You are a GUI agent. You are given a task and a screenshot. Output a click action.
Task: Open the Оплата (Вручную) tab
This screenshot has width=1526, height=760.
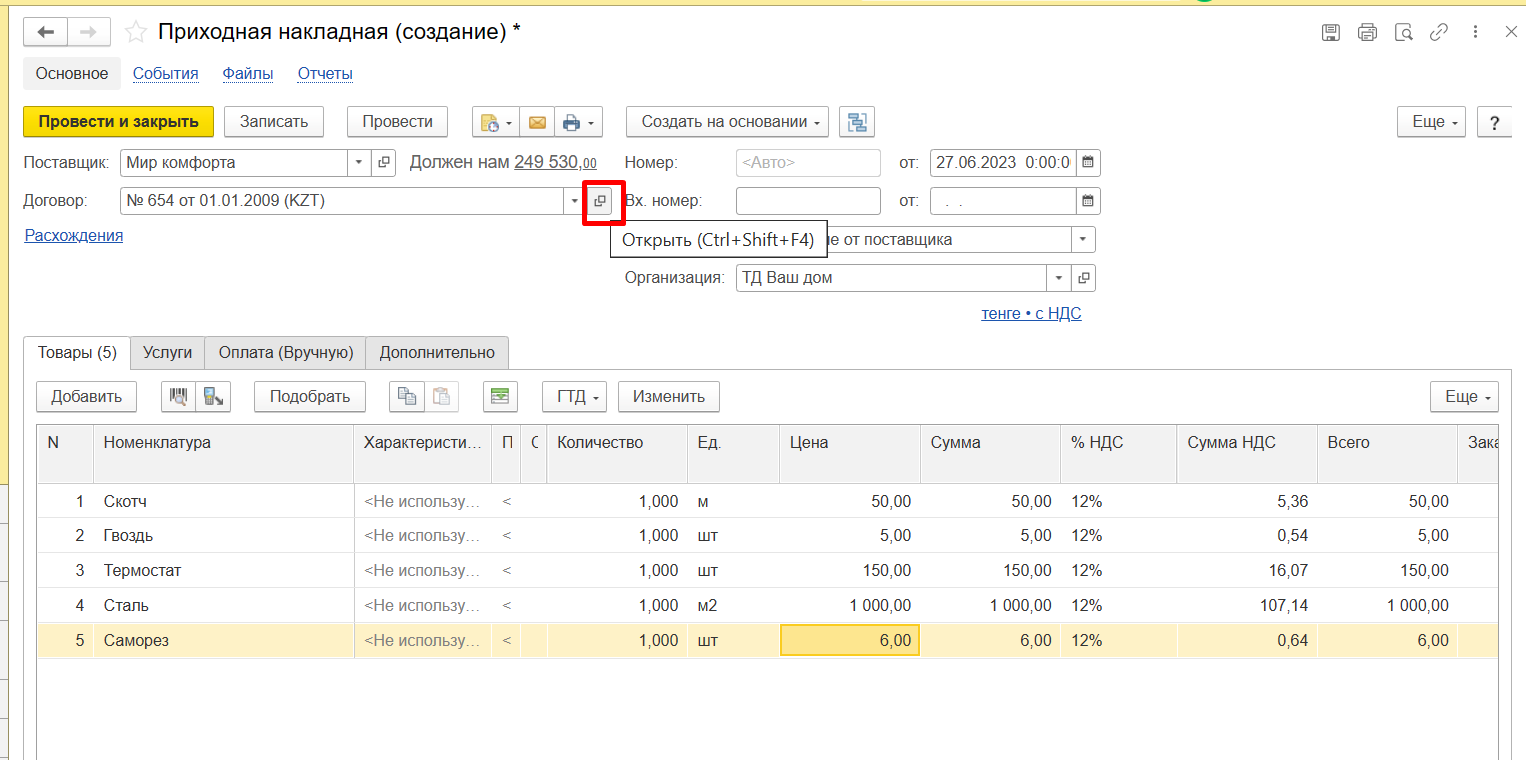point(285,352)
